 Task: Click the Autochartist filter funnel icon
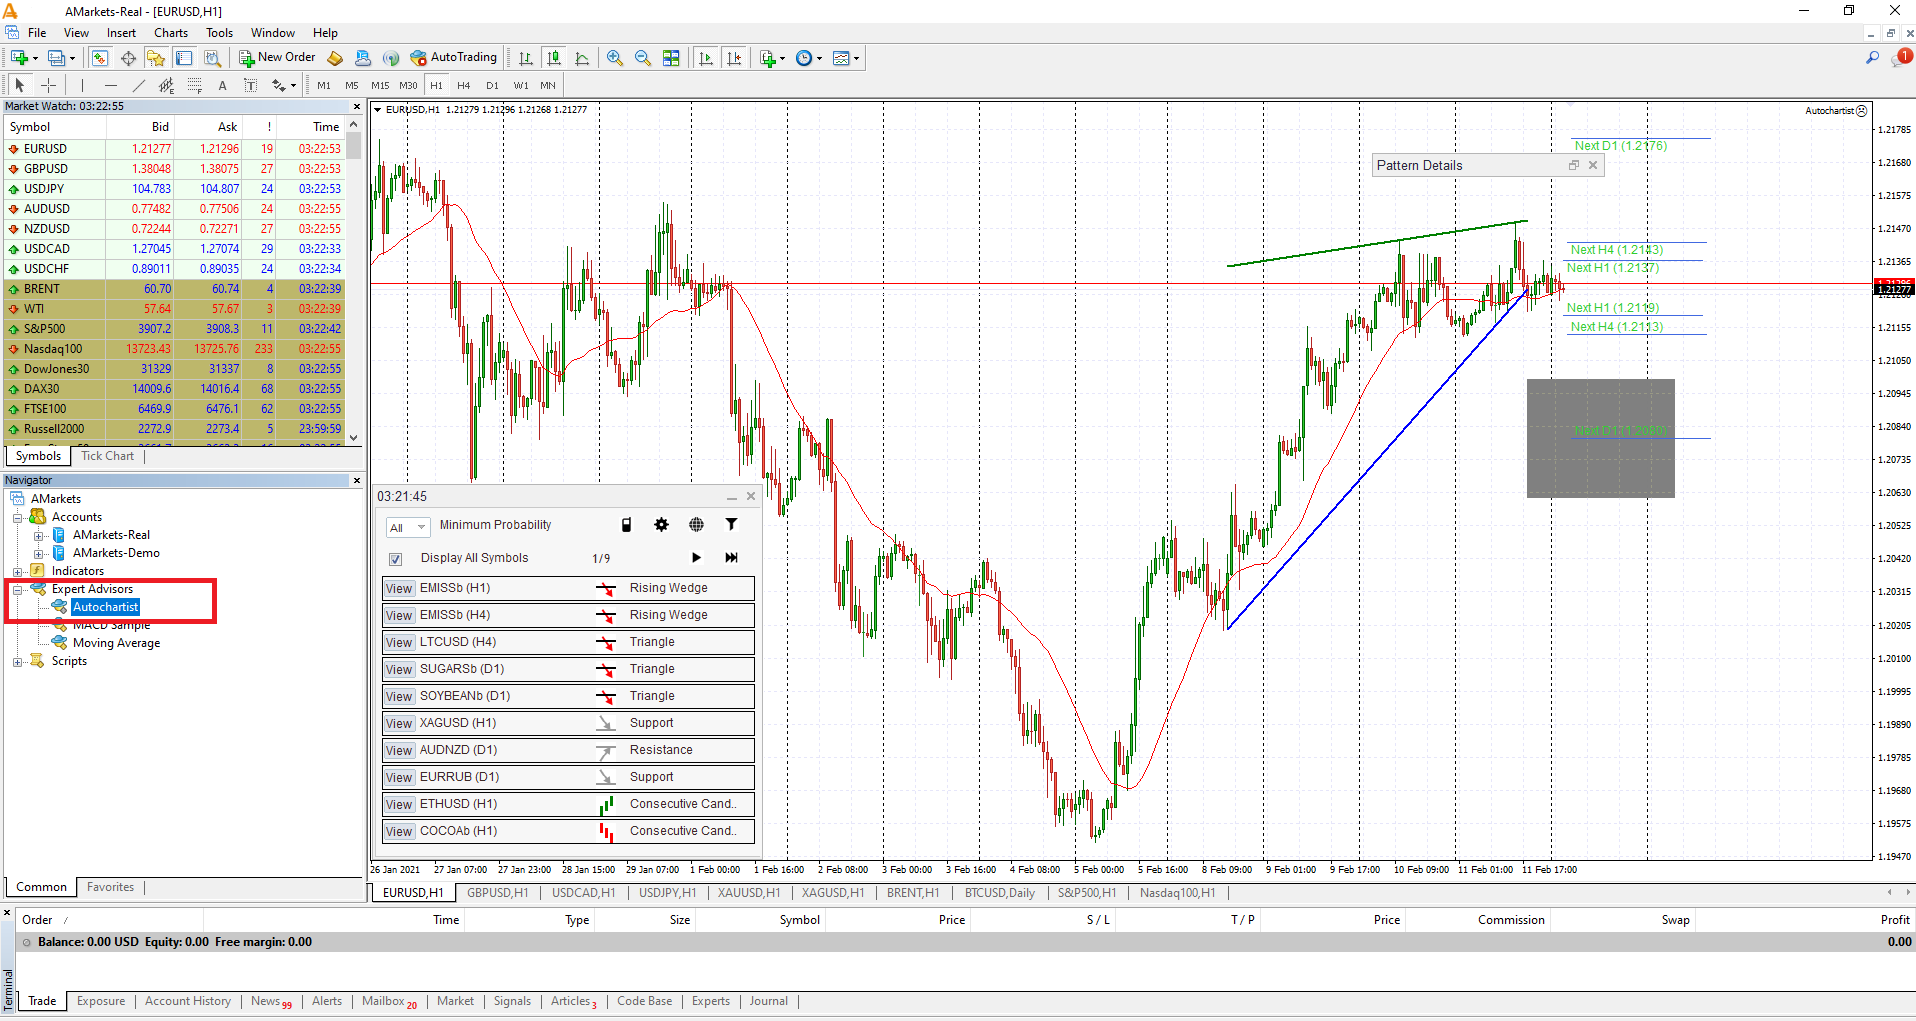coord(731,525)
